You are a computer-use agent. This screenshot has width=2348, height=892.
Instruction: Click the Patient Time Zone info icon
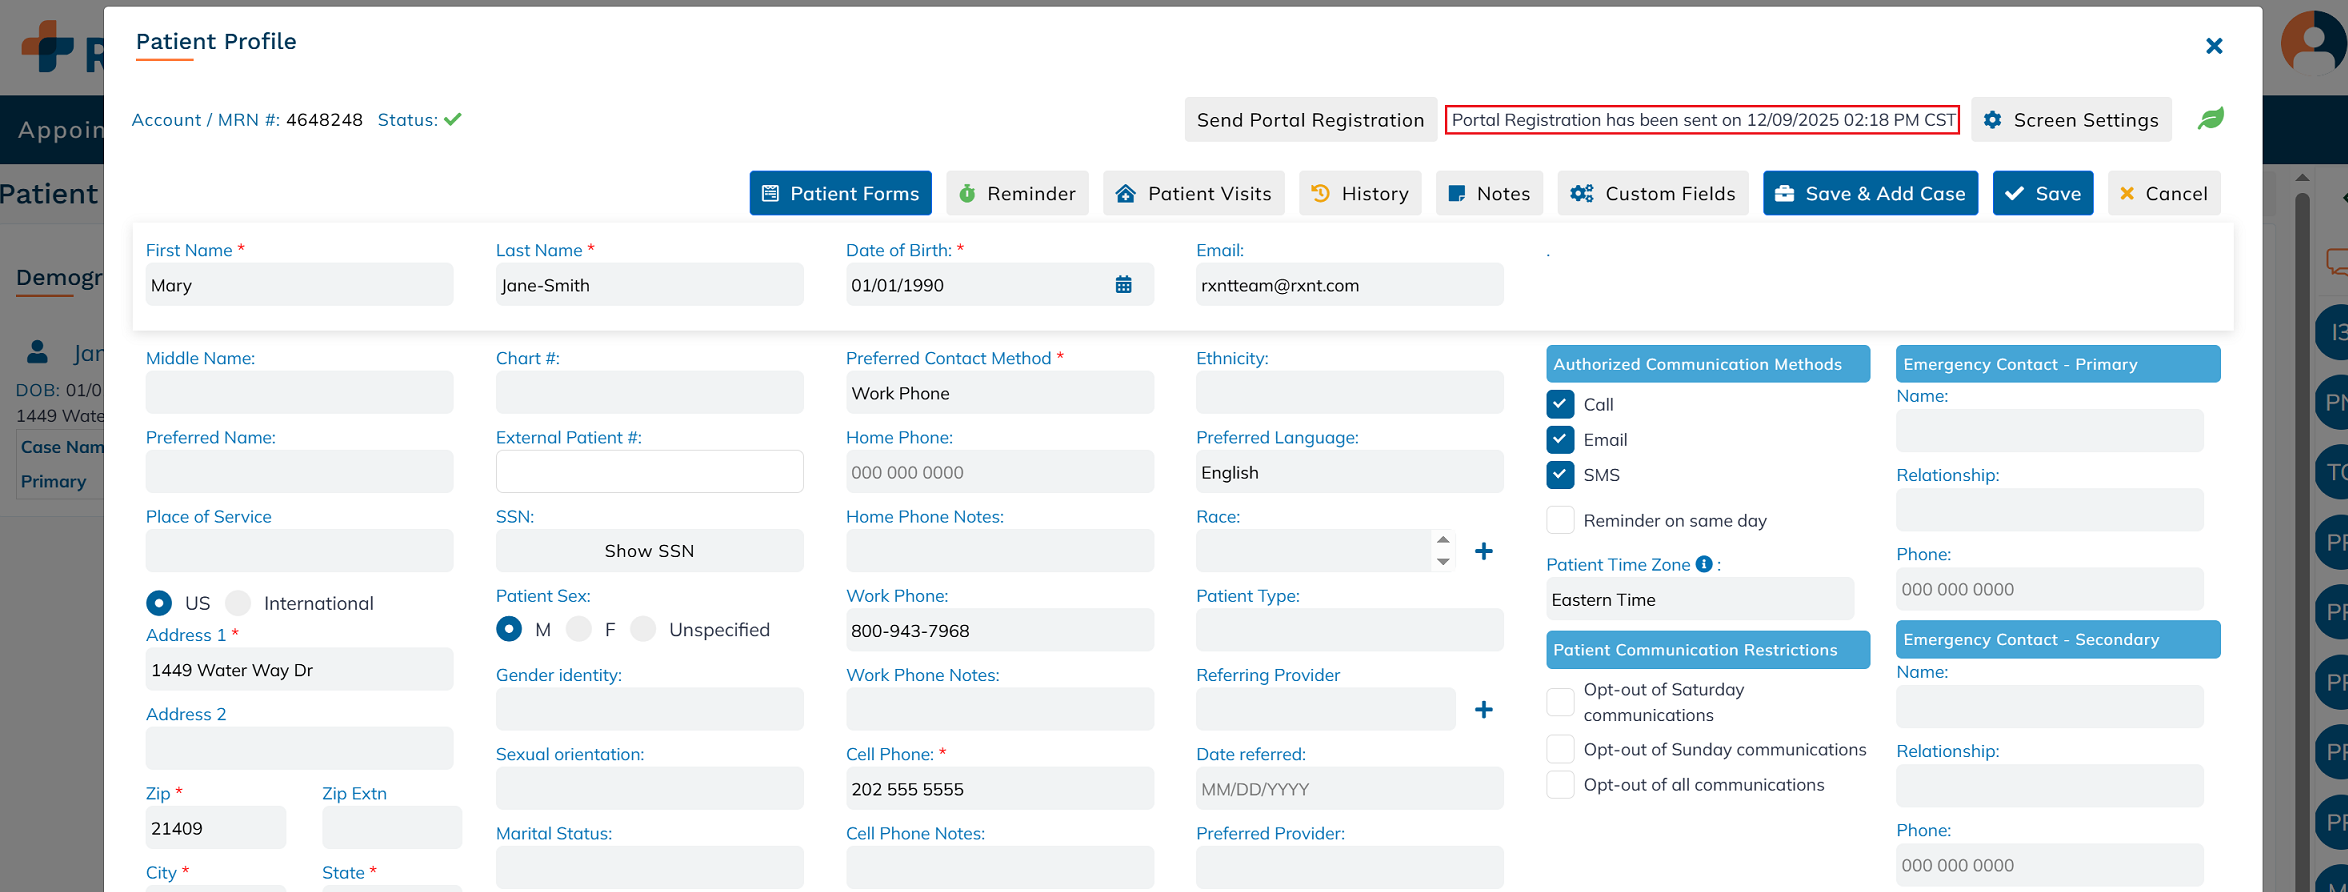point(1704,564)
